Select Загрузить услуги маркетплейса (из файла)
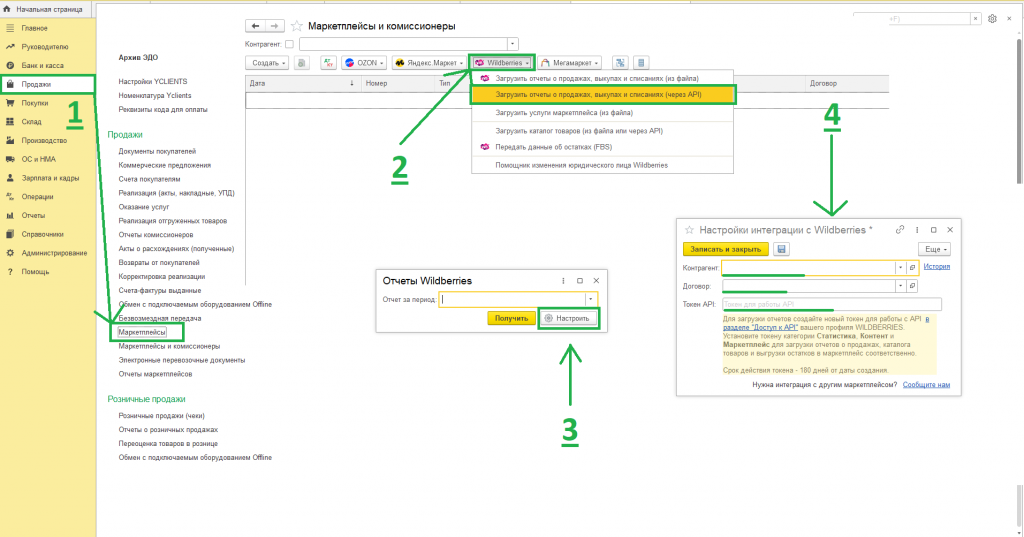Image resolution: width=1024 pixels, height=537 pixels. tap(602, 112)
